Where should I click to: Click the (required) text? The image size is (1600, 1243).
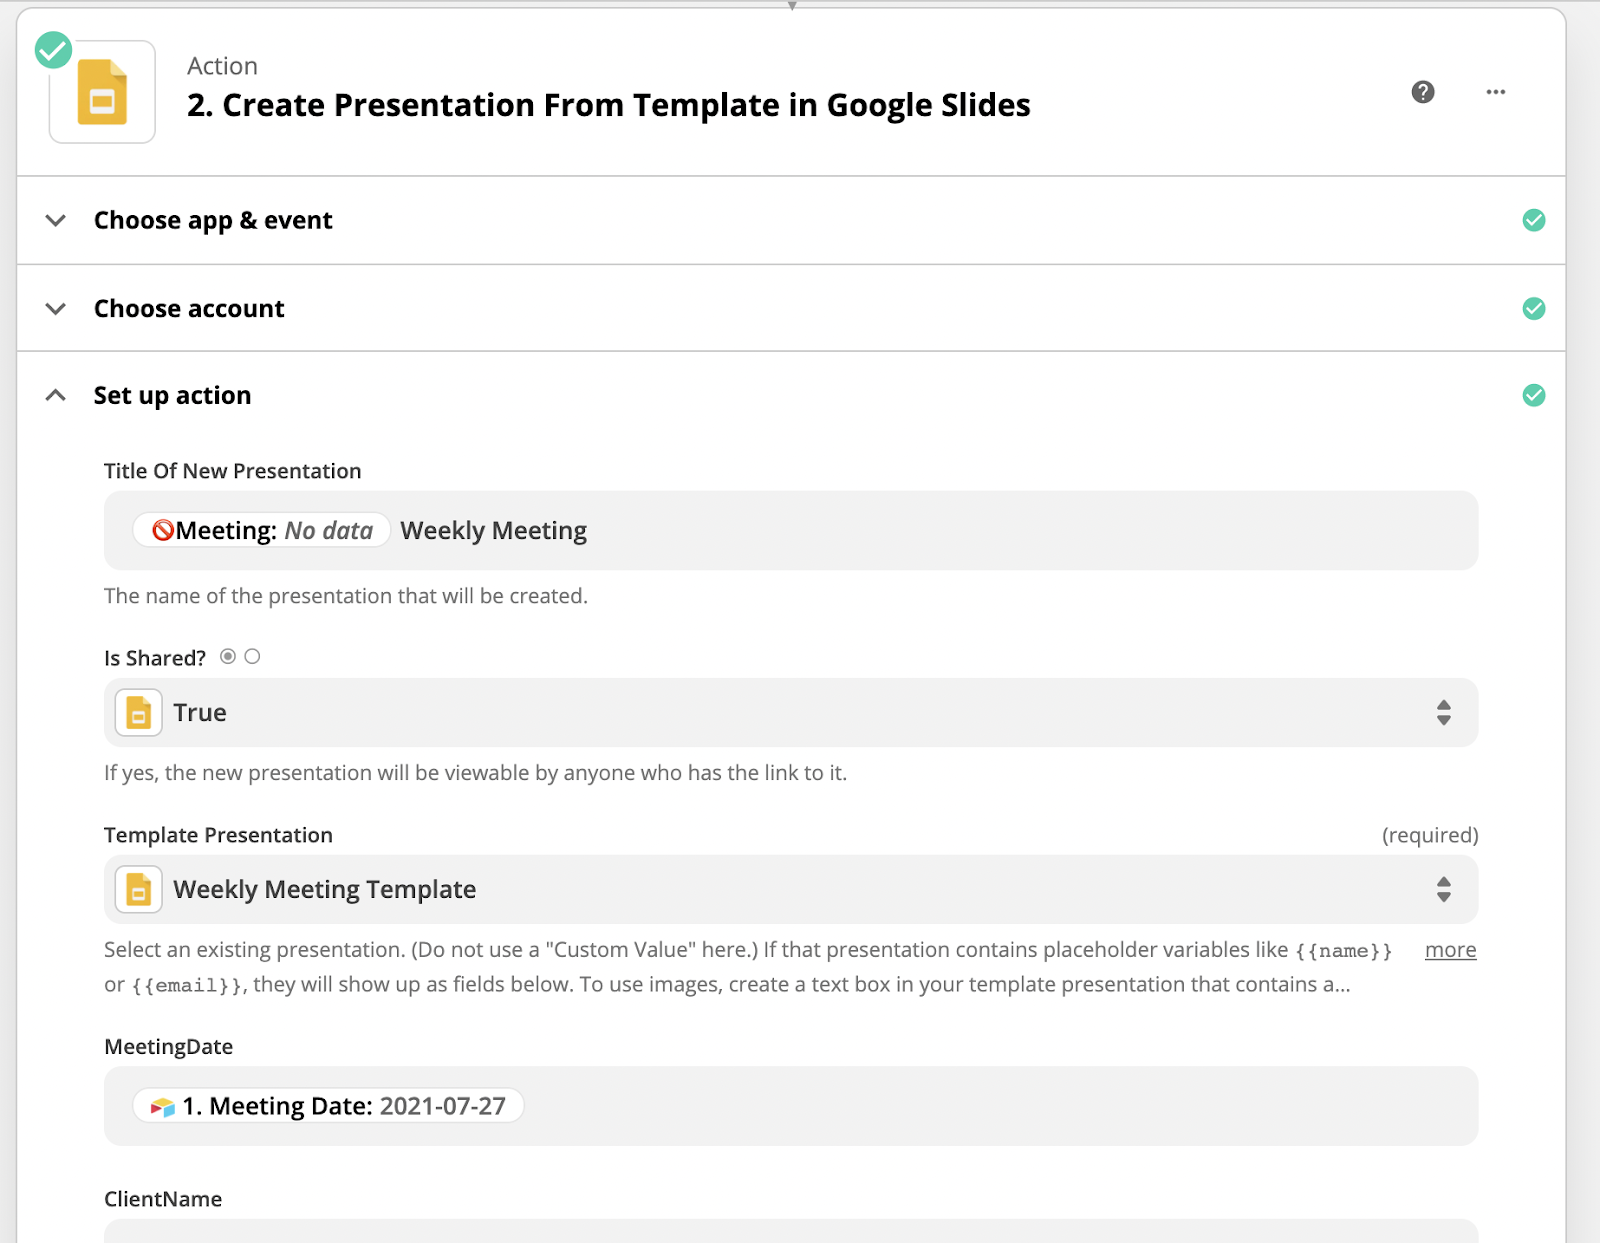[x=1430, y=835]
